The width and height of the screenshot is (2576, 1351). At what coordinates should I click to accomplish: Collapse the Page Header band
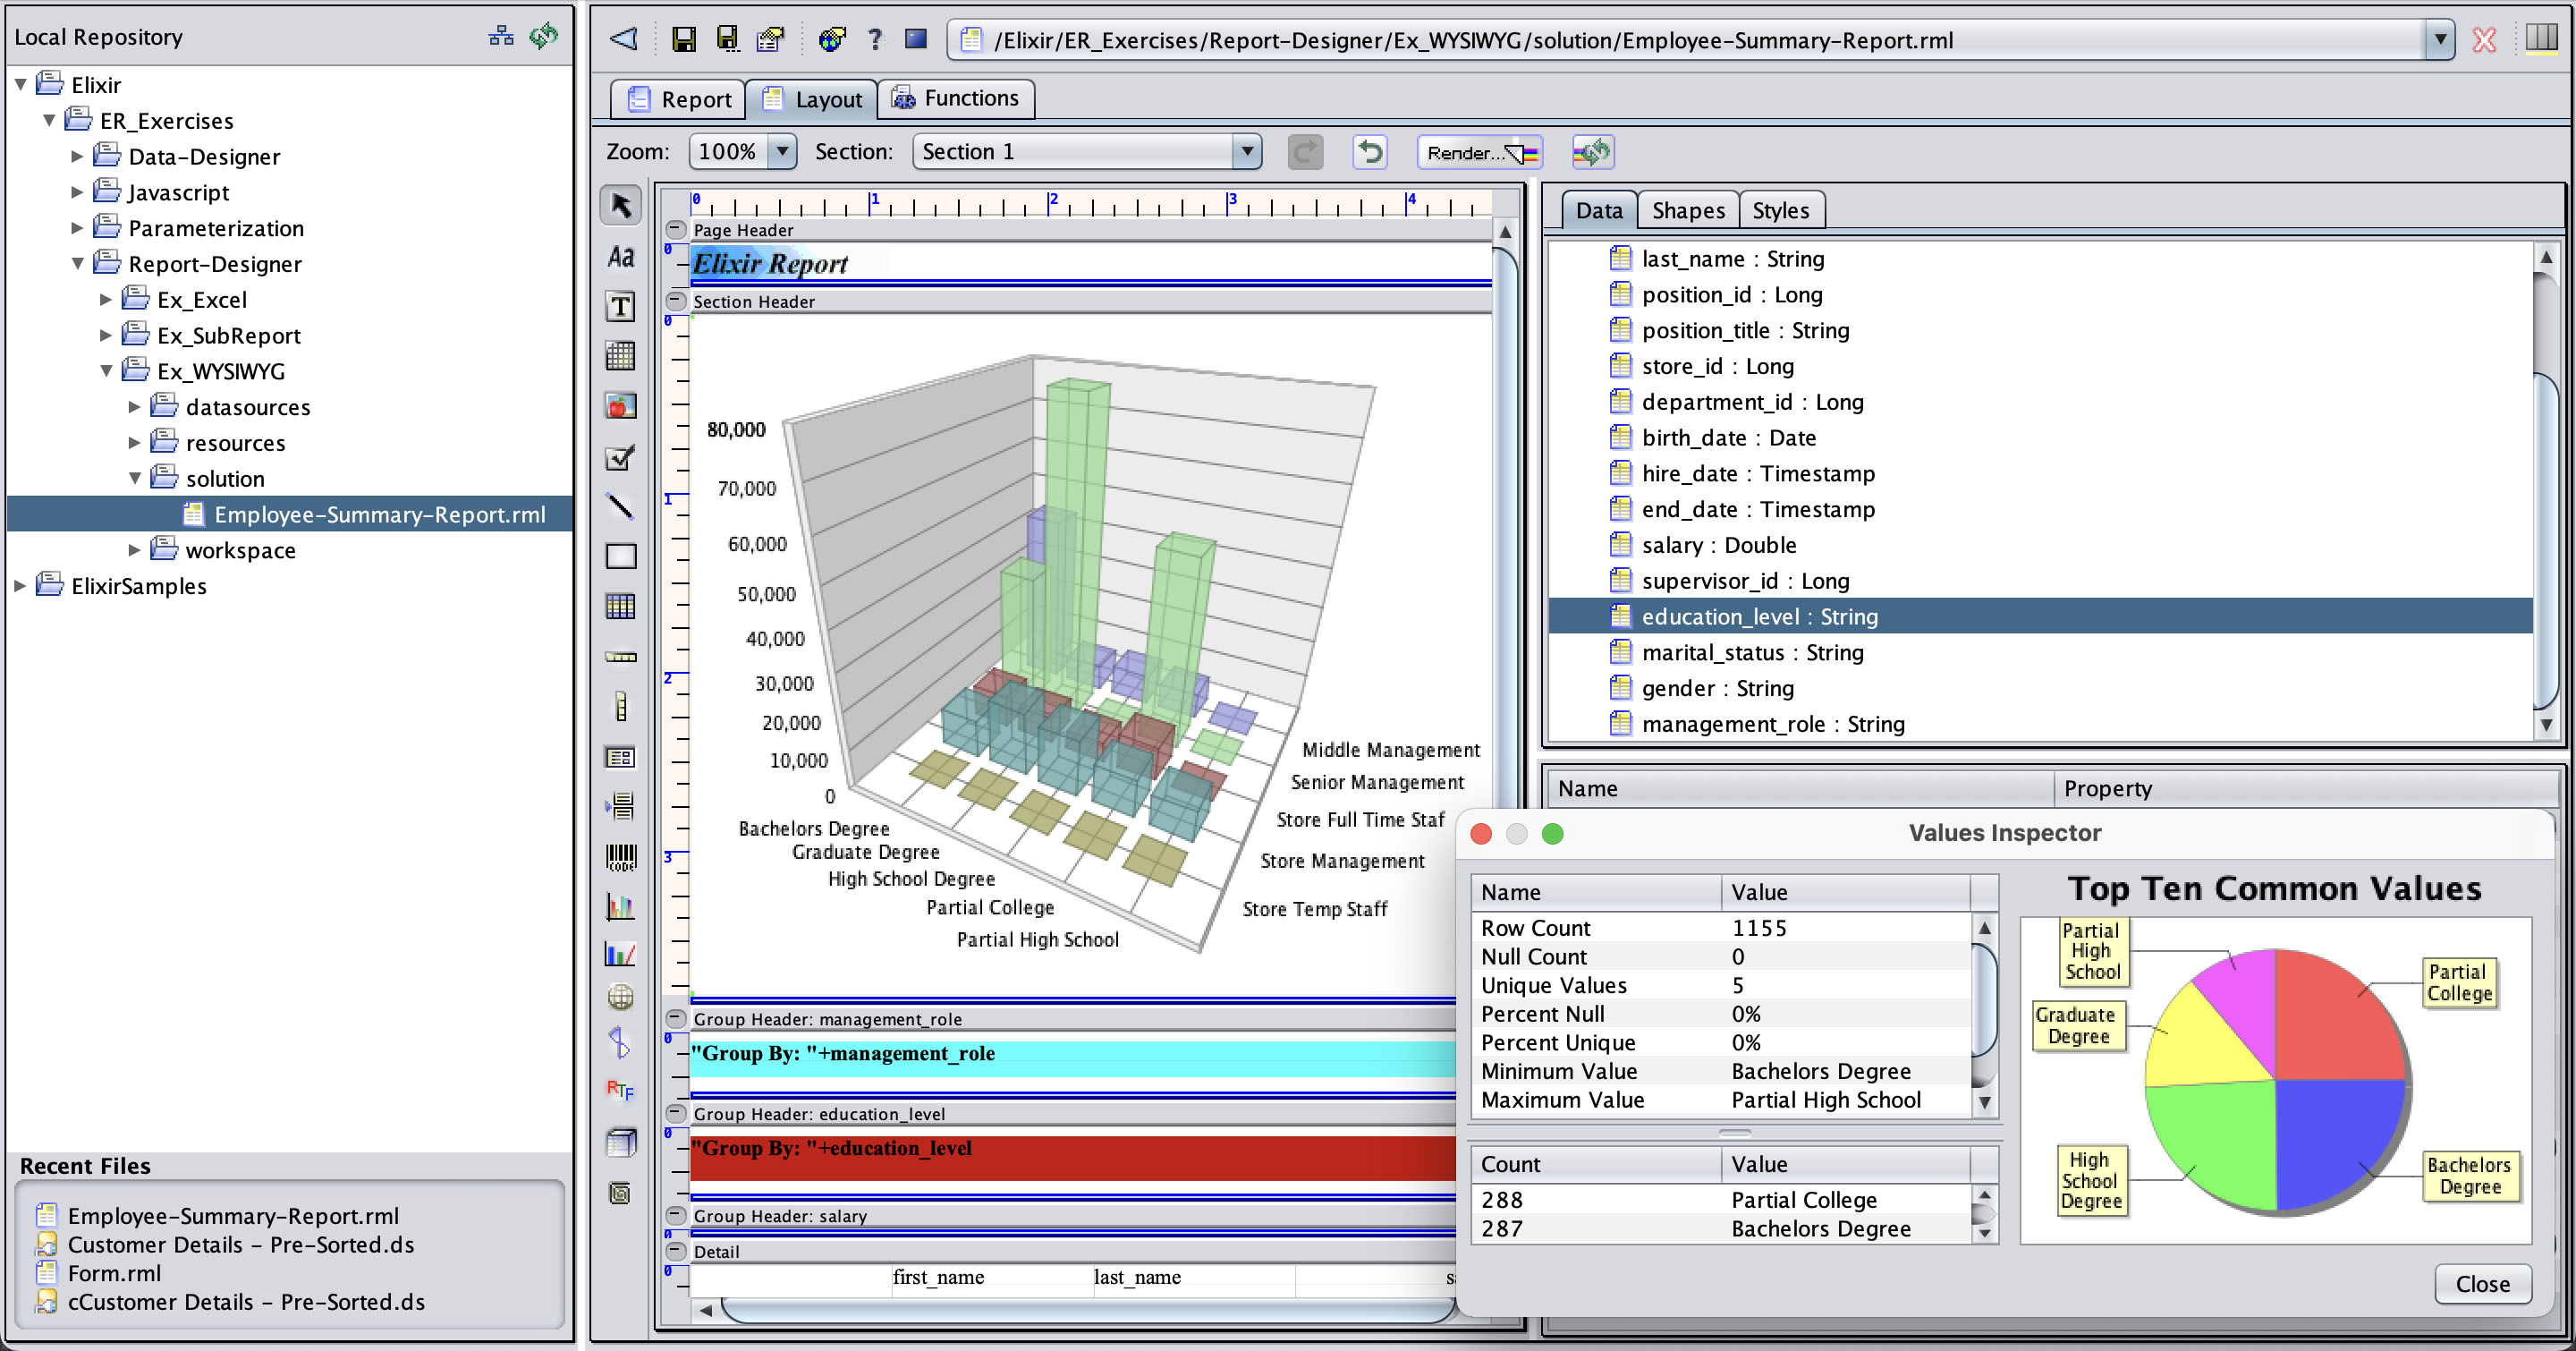[x=676, y=229]
